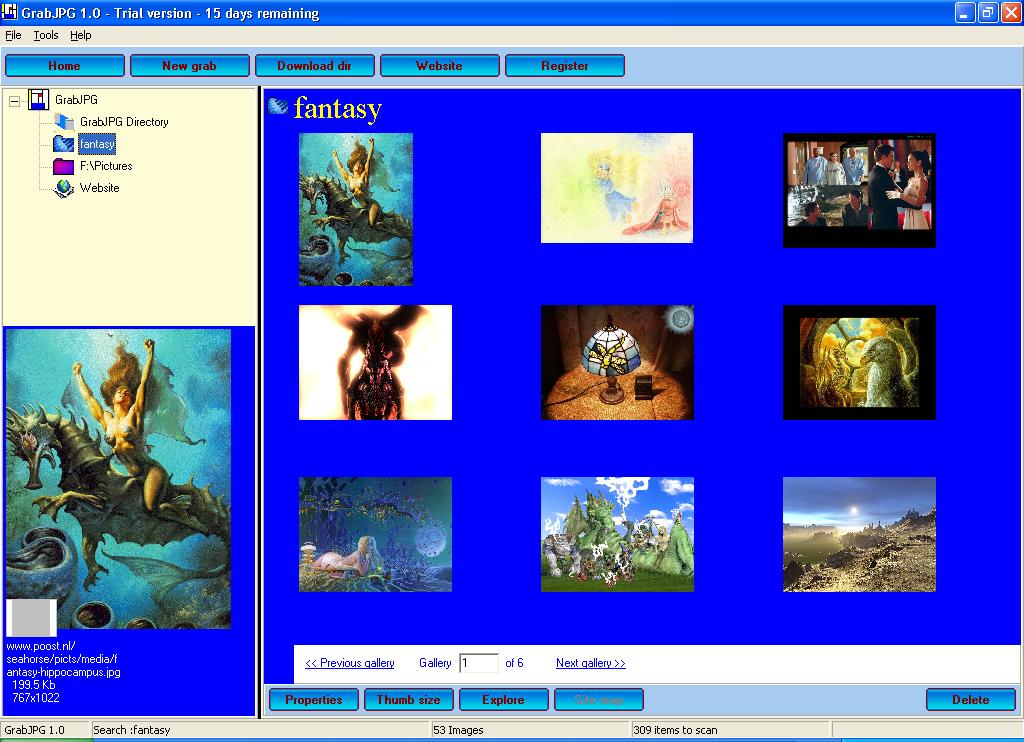Click the Thumb size button
The image size is (1024, 742).
409,700
